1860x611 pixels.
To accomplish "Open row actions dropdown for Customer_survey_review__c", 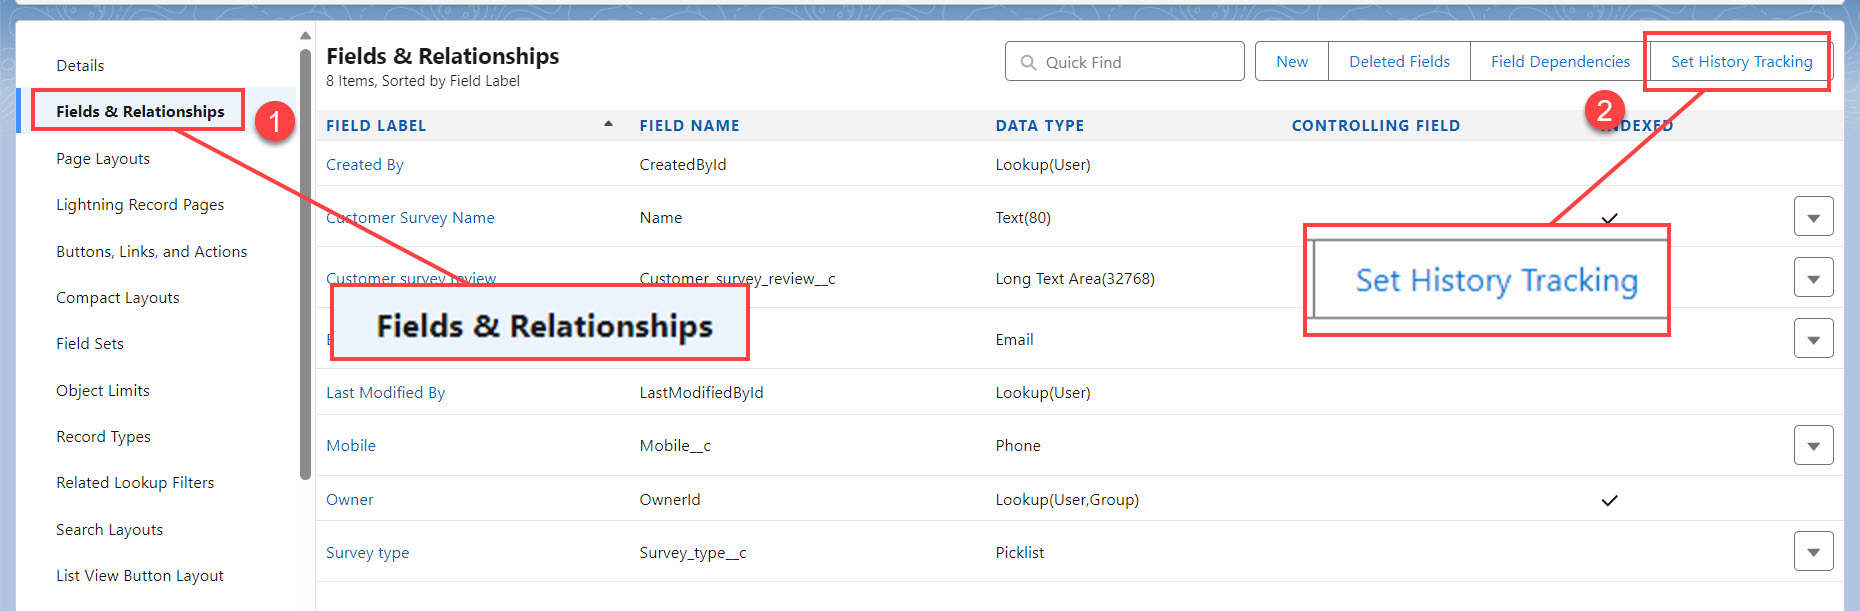I will 1813,278.
